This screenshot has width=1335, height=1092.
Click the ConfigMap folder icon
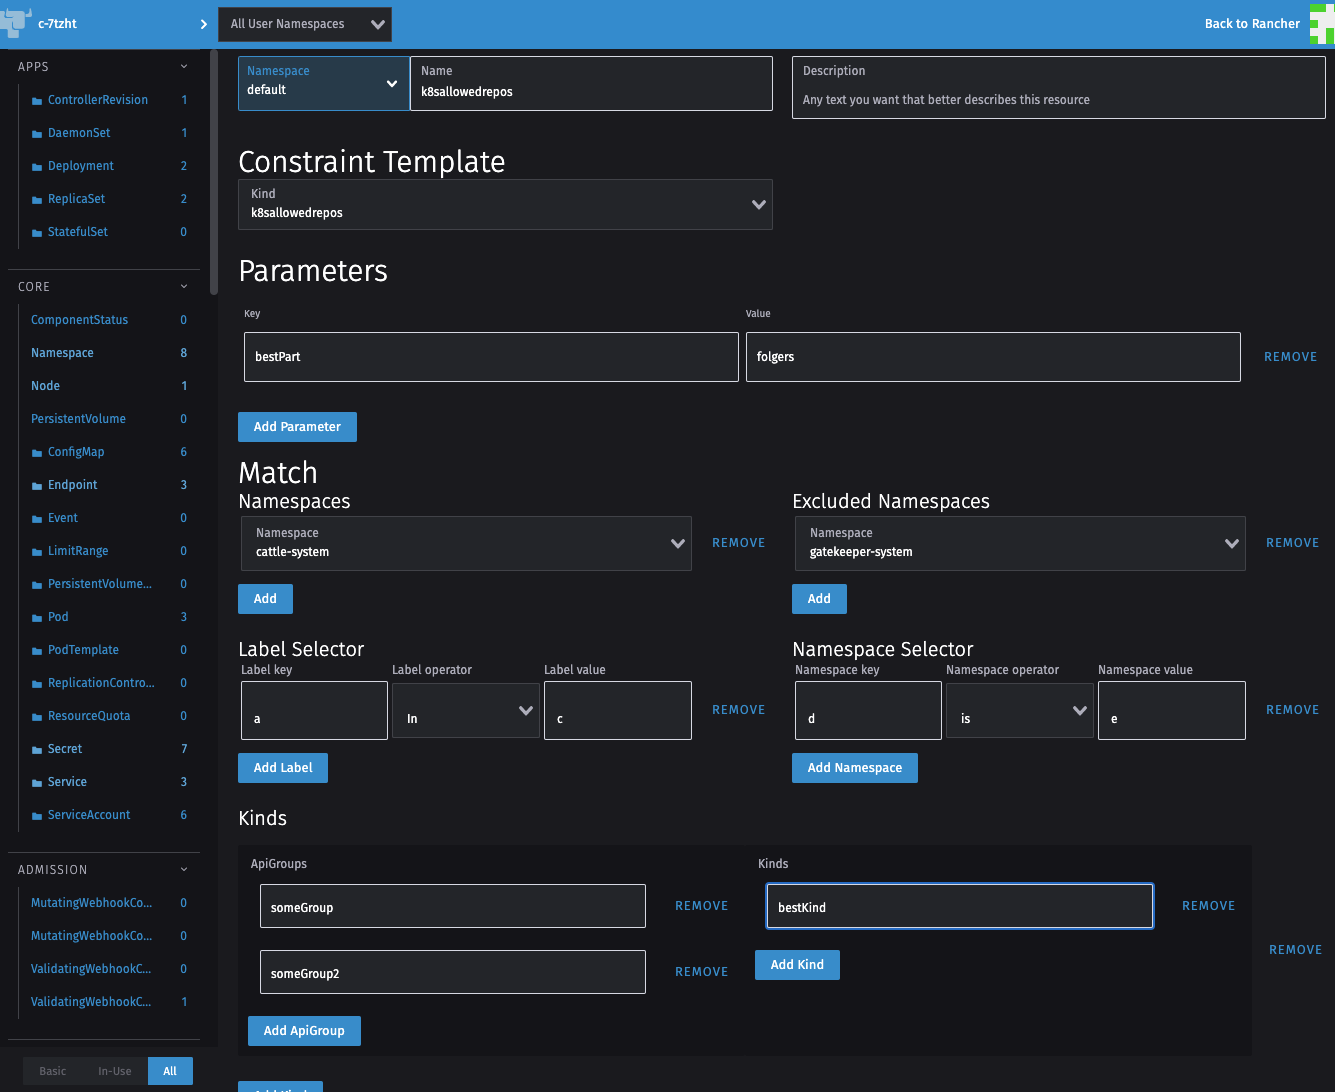pyautogui.click(x=35, y=451)
